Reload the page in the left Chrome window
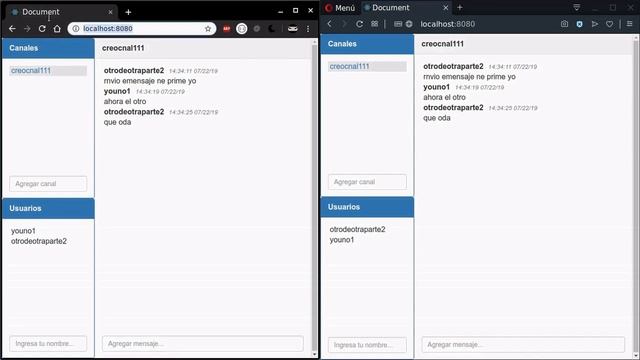This screenshot has height=360, width=640. [42, 29]
